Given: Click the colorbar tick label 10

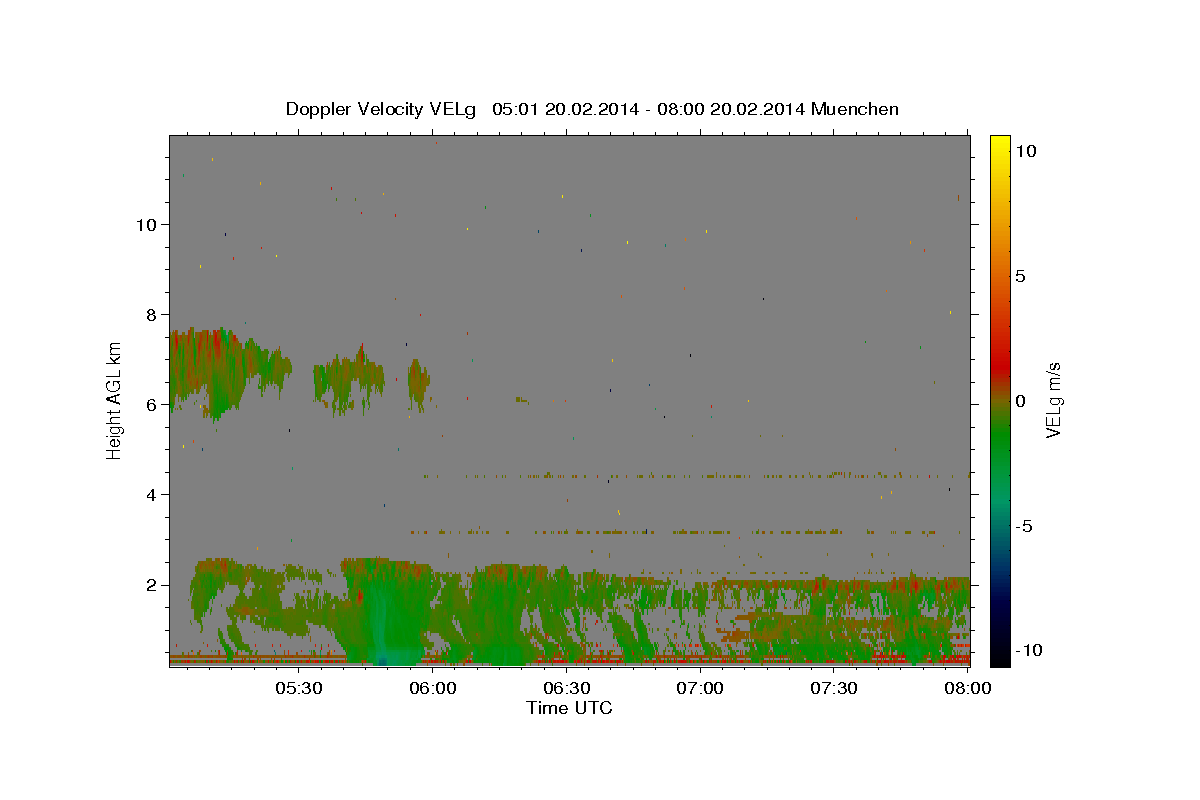Looking at the screenshot, I should (x=1025, y=150).
